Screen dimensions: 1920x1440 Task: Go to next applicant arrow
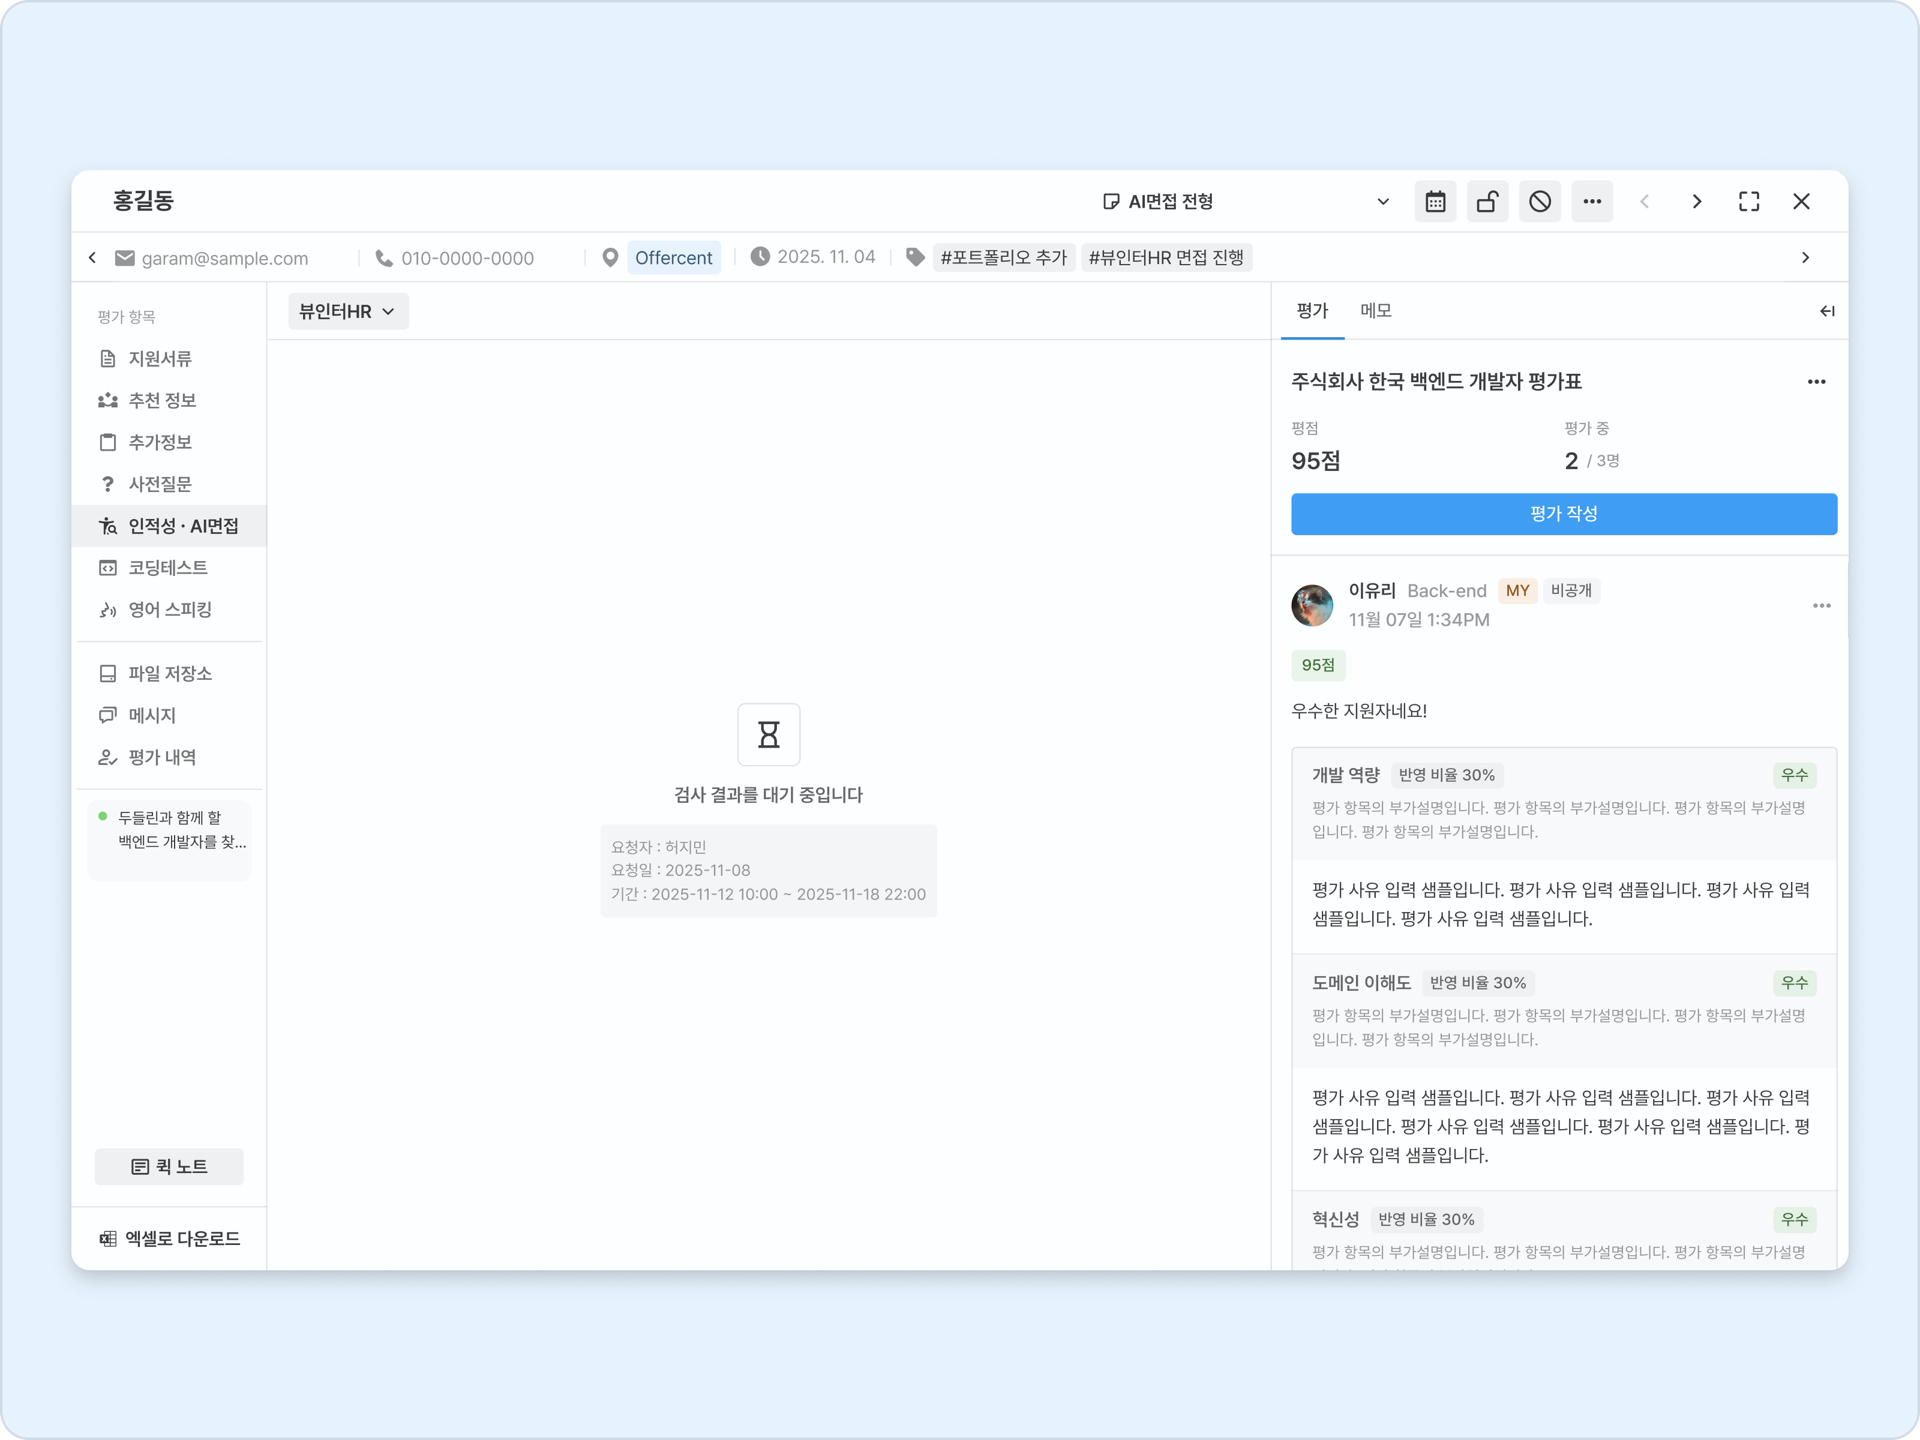[x=1696, y=202]
